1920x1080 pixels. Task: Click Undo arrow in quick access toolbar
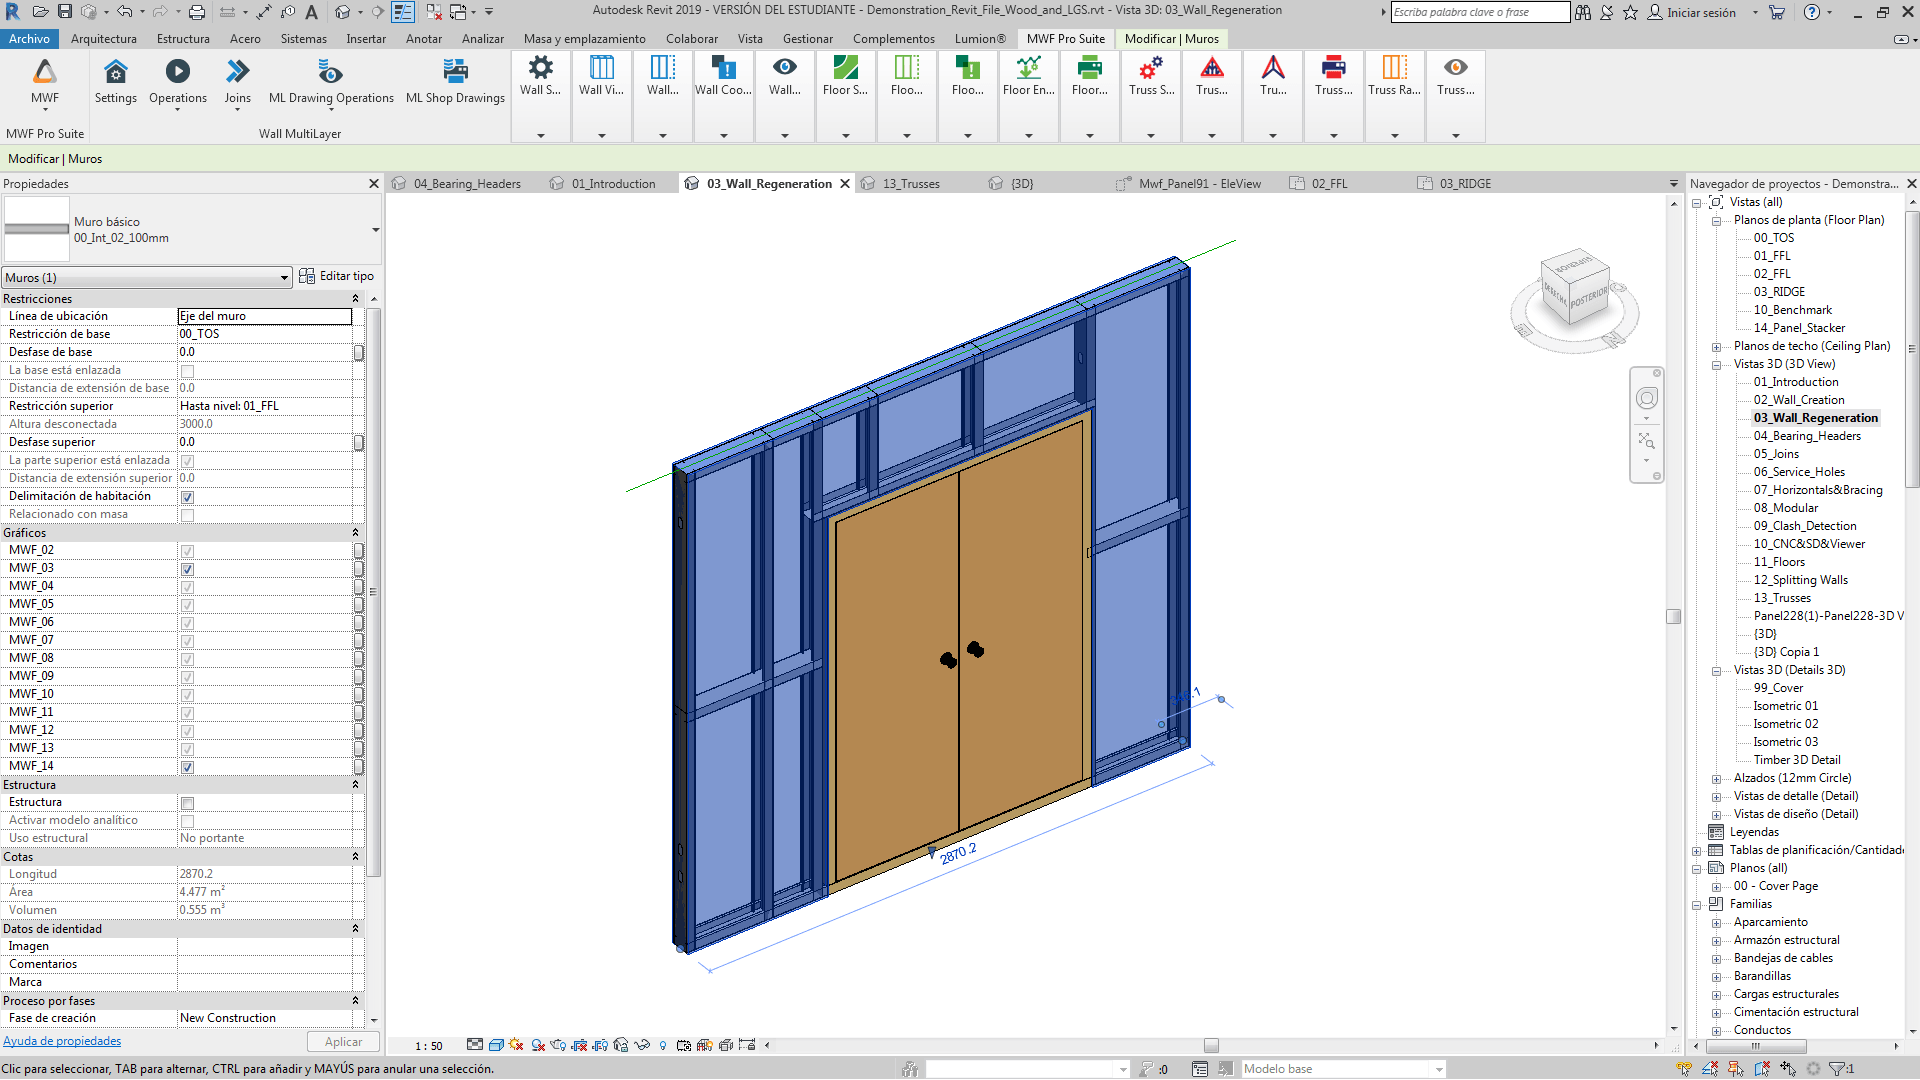124,12
